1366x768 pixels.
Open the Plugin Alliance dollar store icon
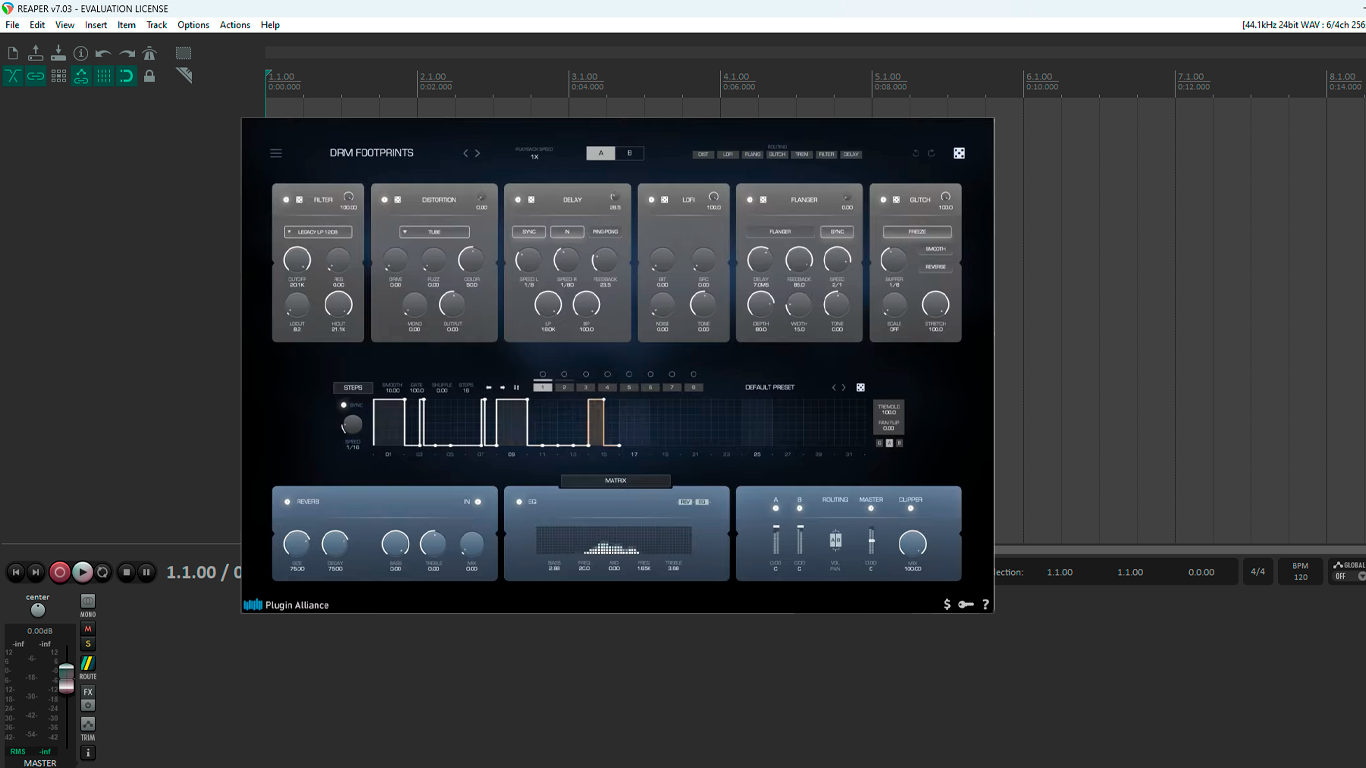947,604
